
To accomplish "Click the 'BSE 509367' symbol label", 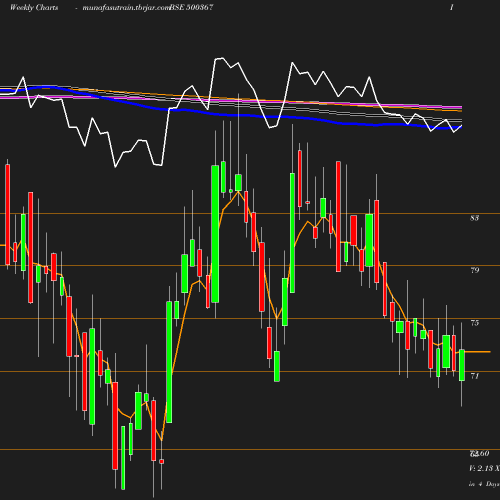I will pyautogui.click(x=191, y=7).
